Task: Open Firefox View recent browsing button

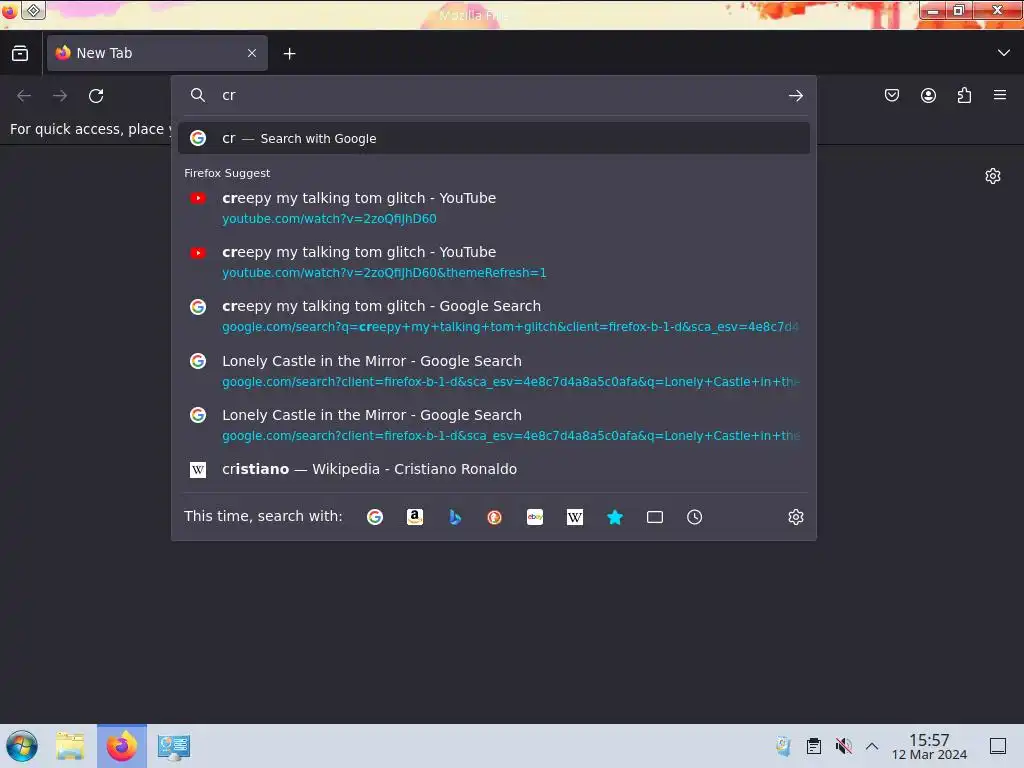Action: click(20, 53)
